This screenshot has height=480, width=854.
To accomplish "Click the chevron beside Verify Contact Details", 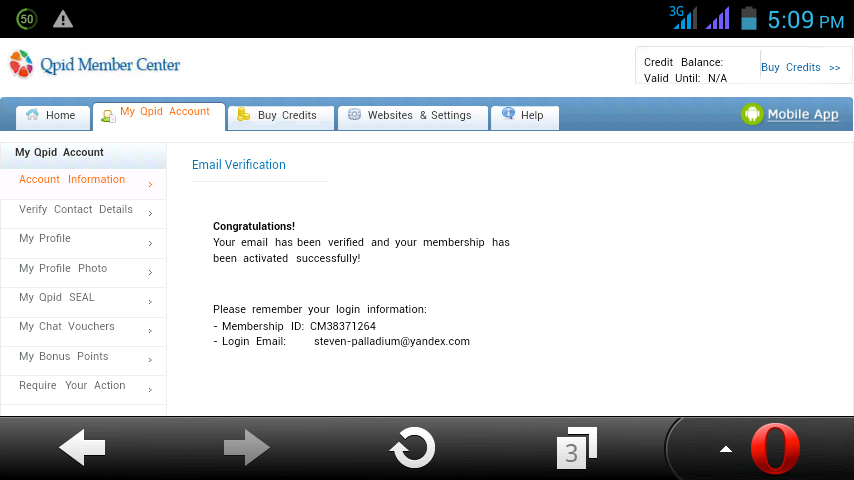I will point(150,214).
